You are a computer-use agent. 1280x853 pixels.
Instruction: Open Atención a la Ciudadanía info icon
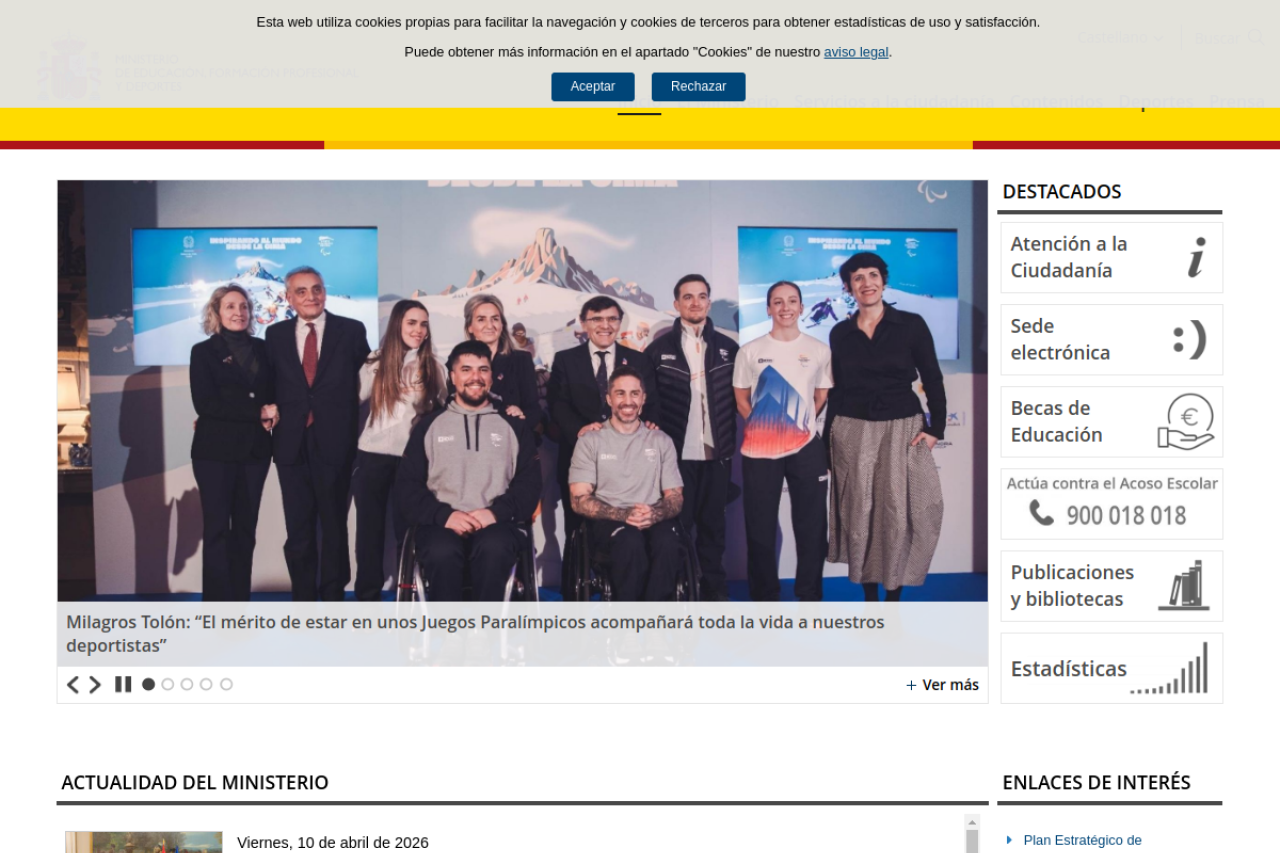pyautogui.click(x=1197, y=257)
